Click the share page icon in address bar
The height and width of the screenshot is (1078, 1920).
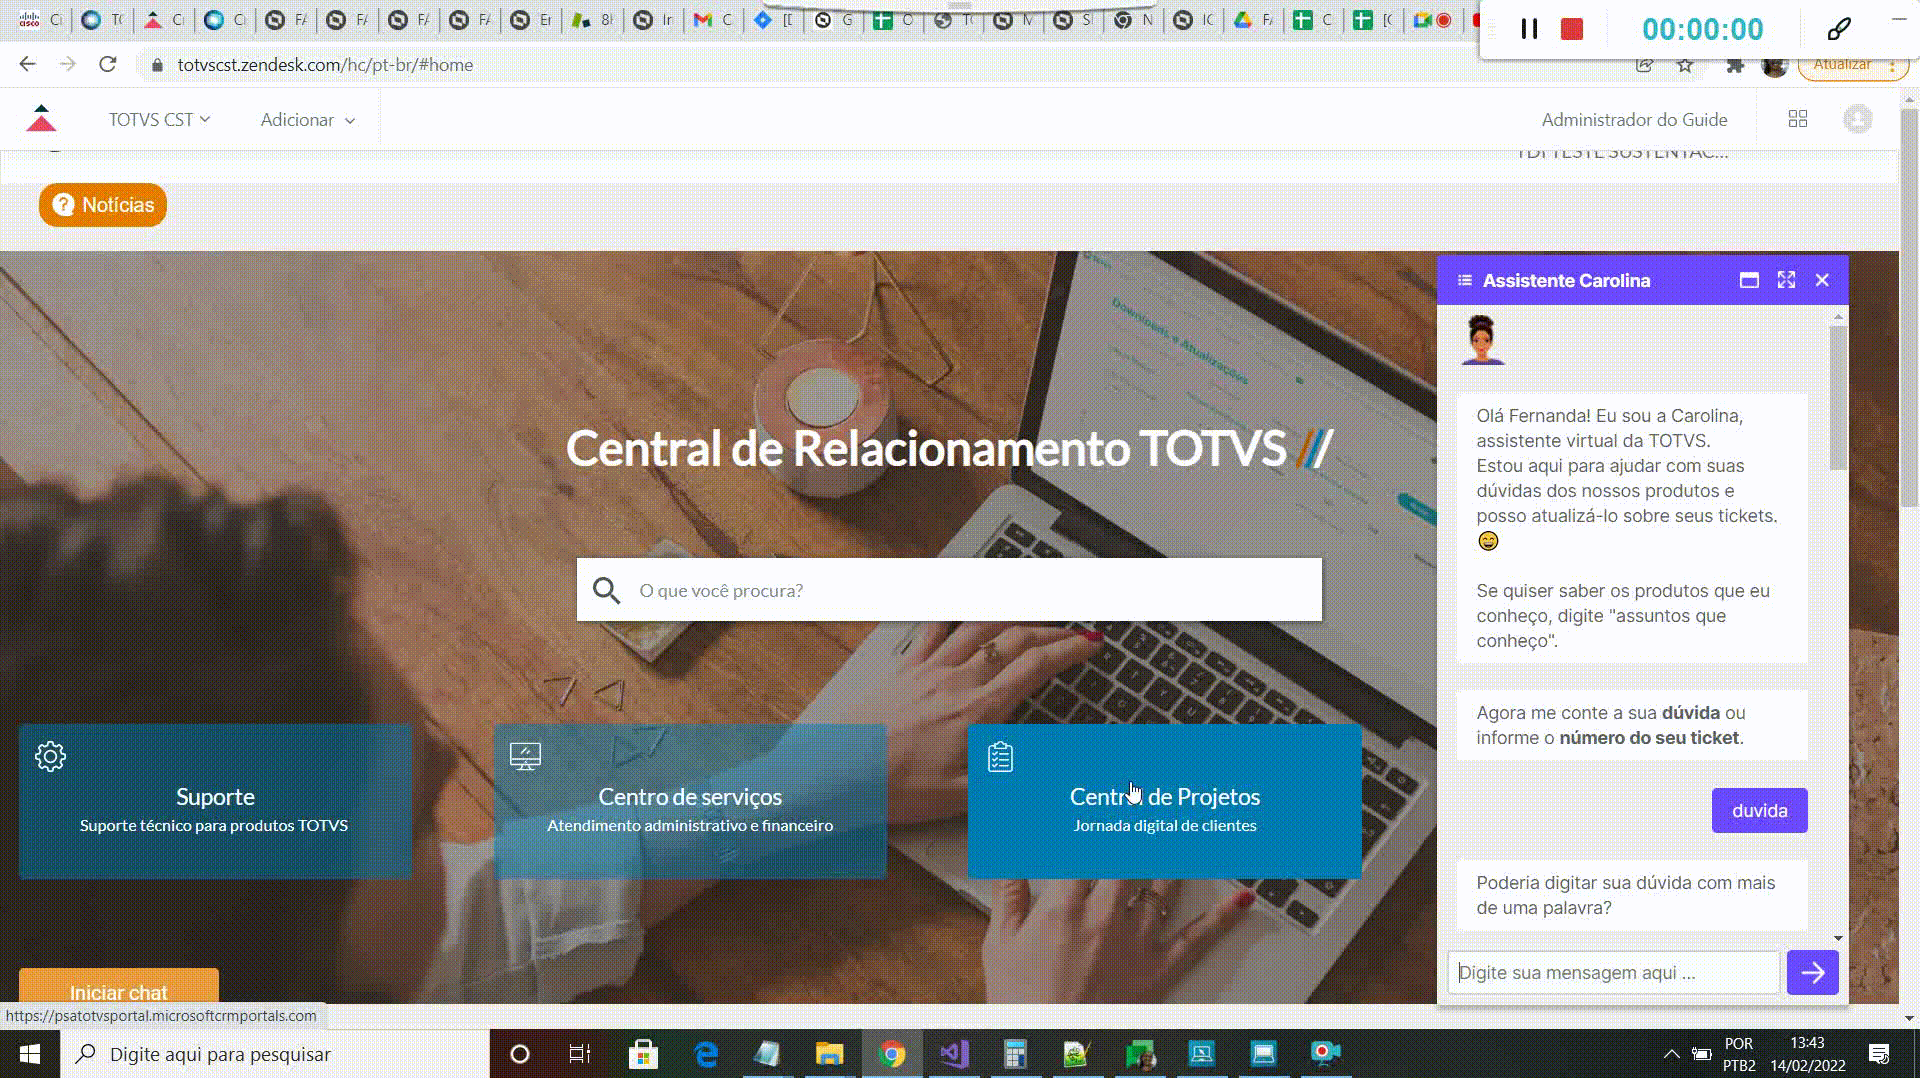point(1644,65)
